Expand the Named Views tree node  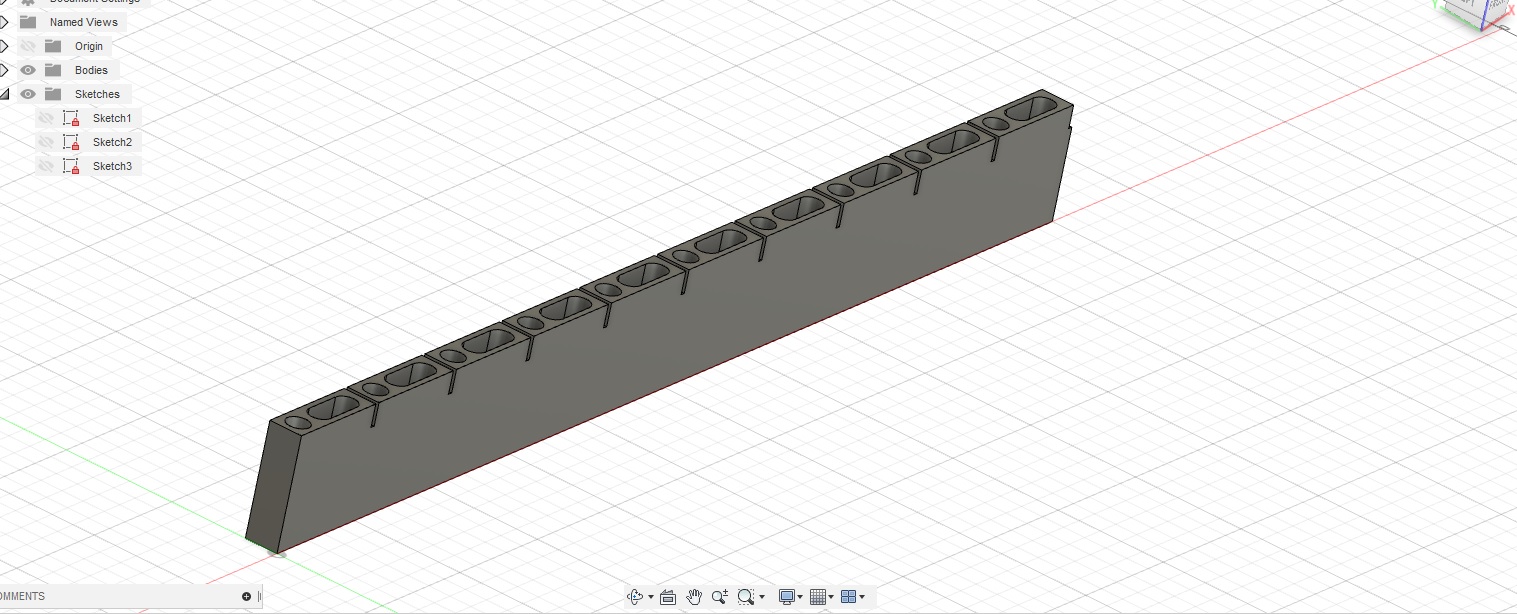(x=4, y=22)
